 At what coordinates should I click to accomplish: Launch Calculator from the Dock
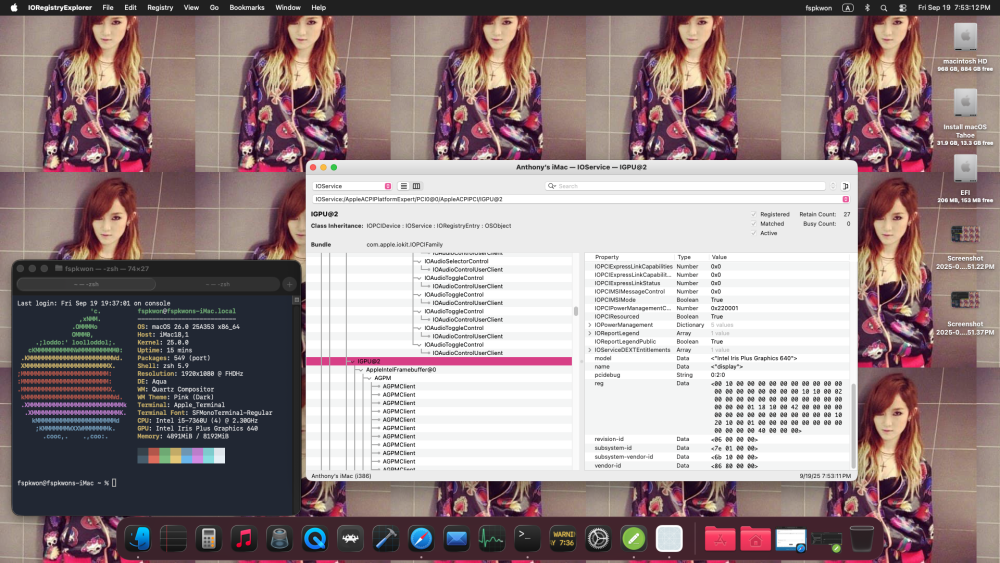209,539
